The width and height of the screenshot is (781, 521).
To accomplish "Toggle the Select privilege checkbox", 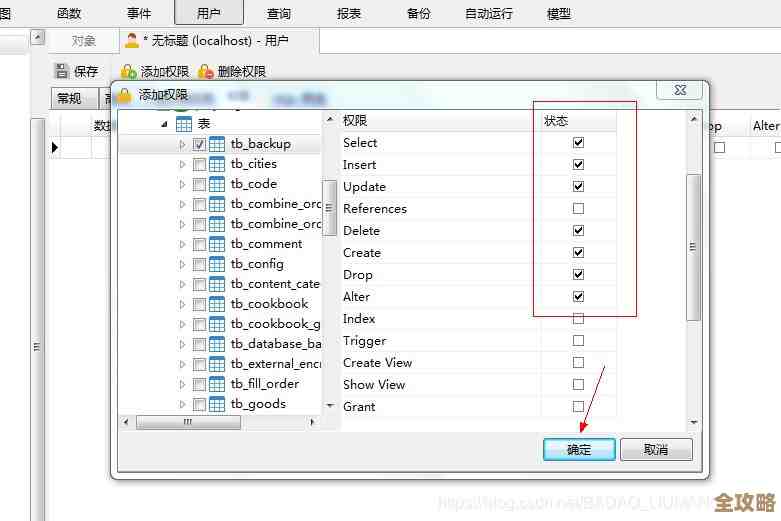I will coord(578,142).
